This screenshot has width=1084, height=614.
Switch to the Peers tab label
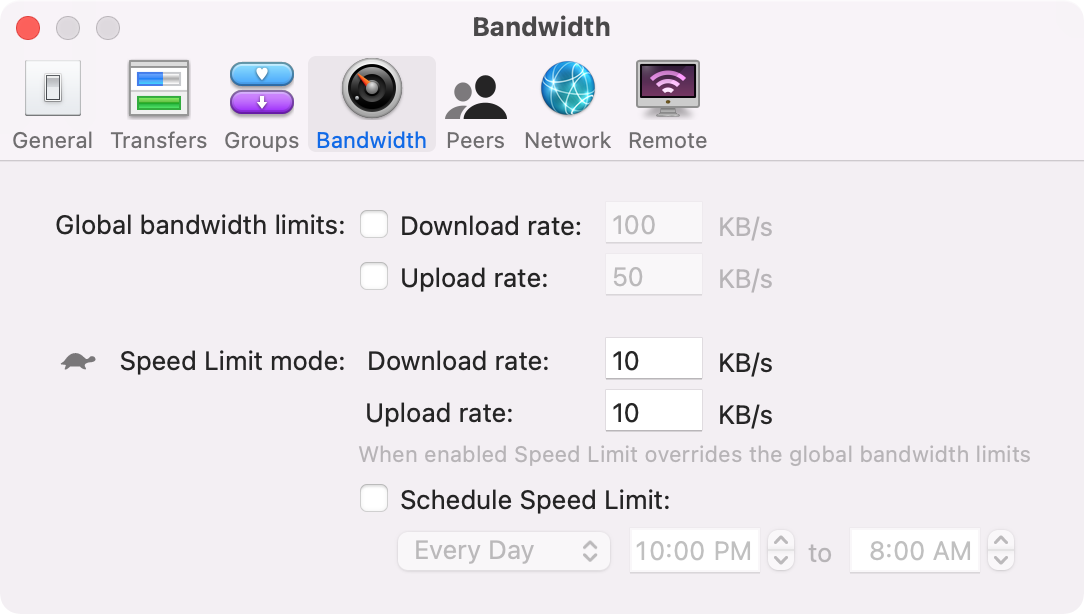click(x=476, y=140)
